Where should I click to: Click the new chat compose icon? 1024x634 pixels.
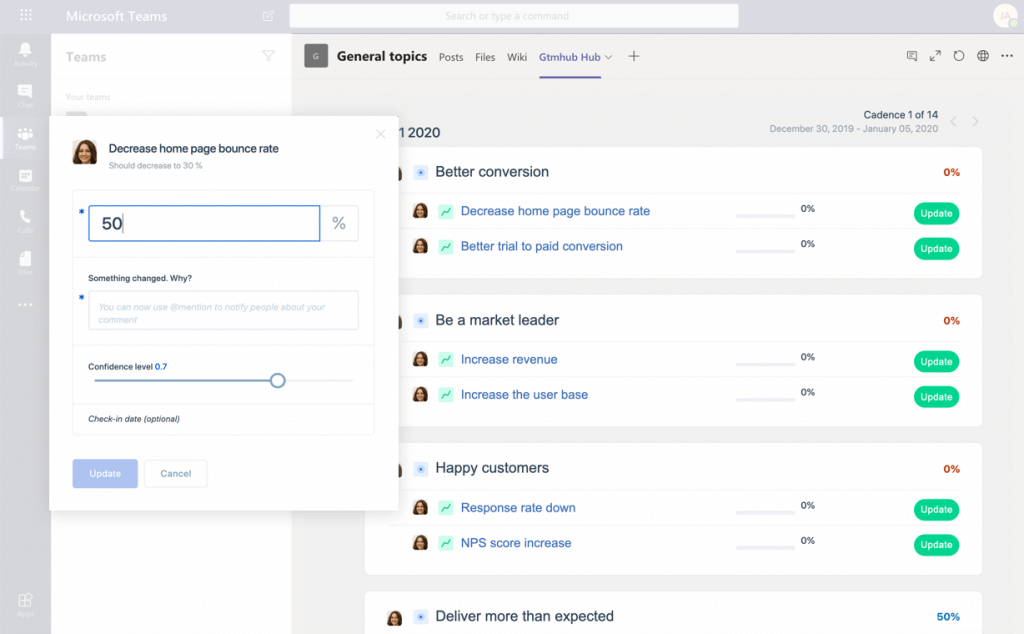tap(268, 16)
